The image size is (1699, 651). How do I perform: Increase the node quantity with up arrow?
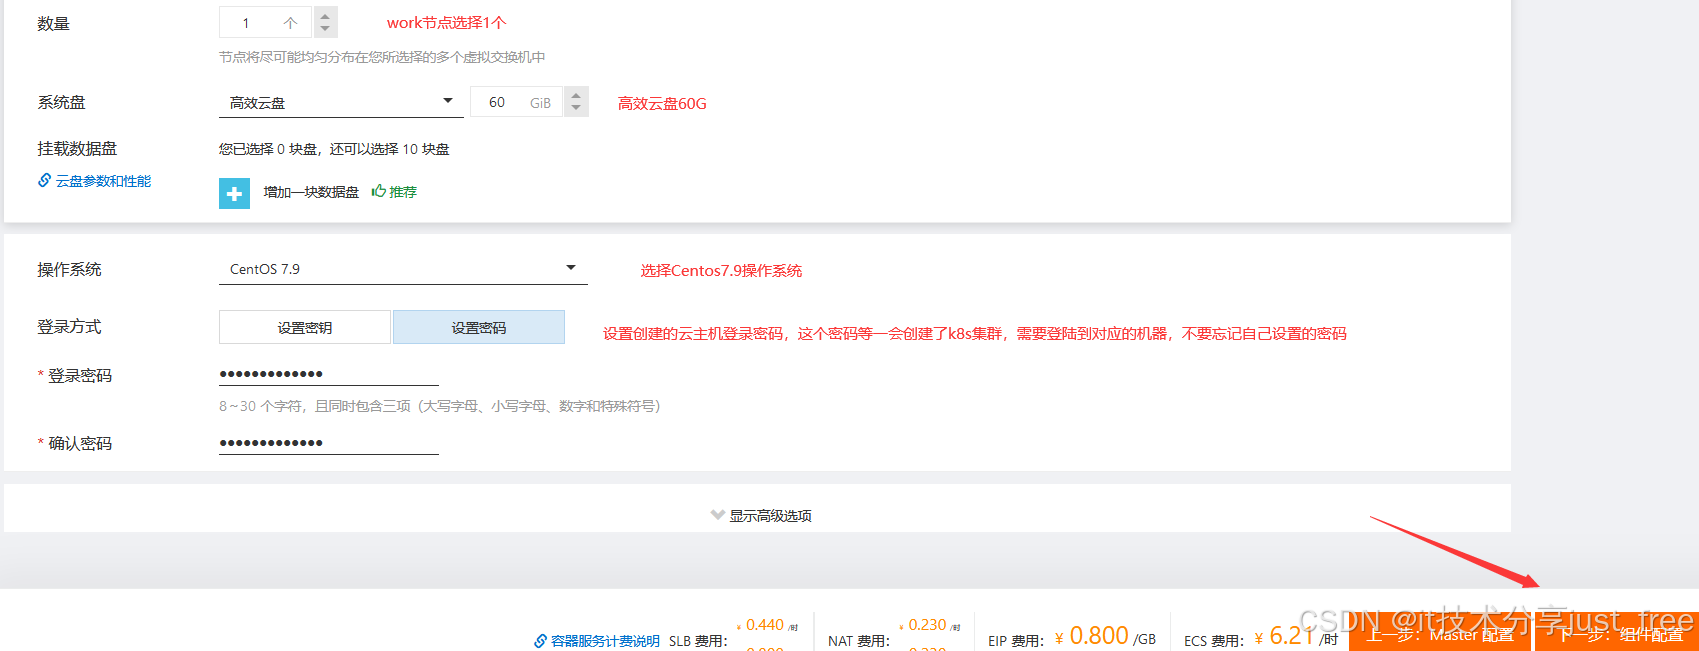(x=325, y=16)
